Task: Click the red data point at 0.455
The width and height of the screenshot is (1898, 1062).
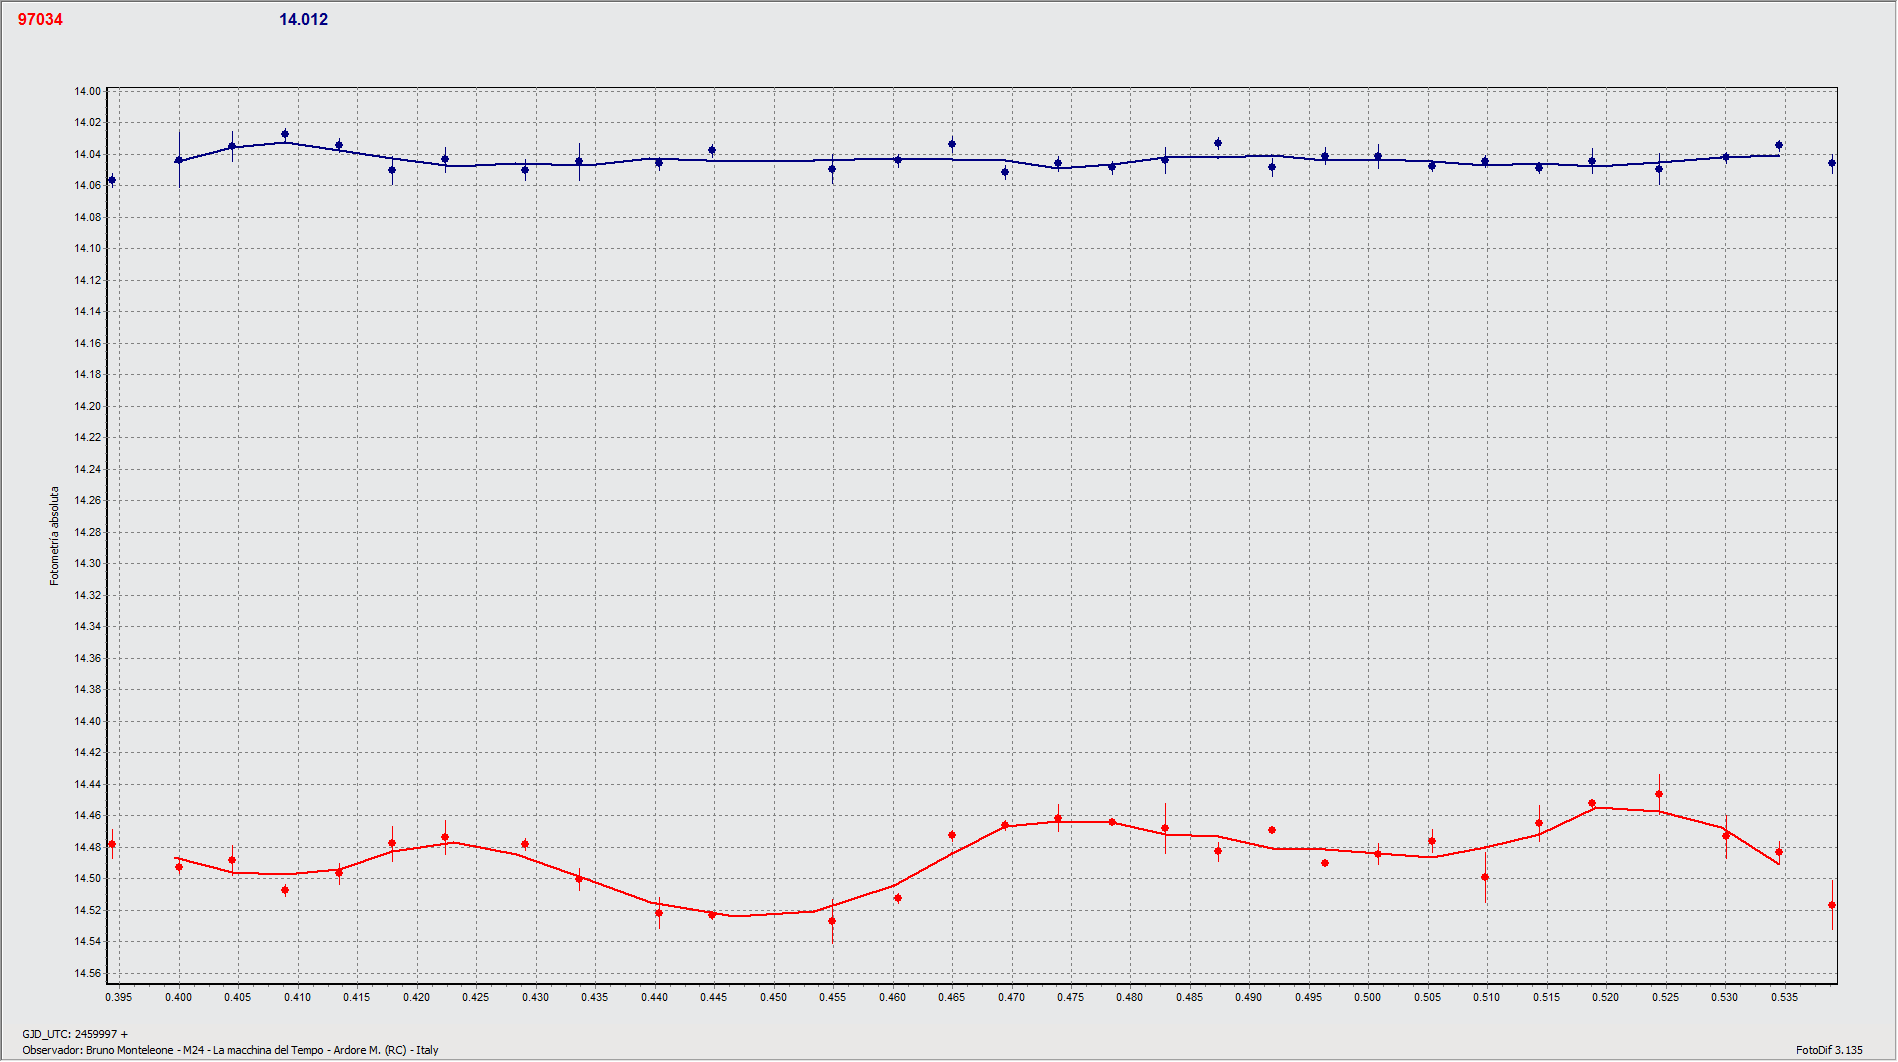Action: 832,921
